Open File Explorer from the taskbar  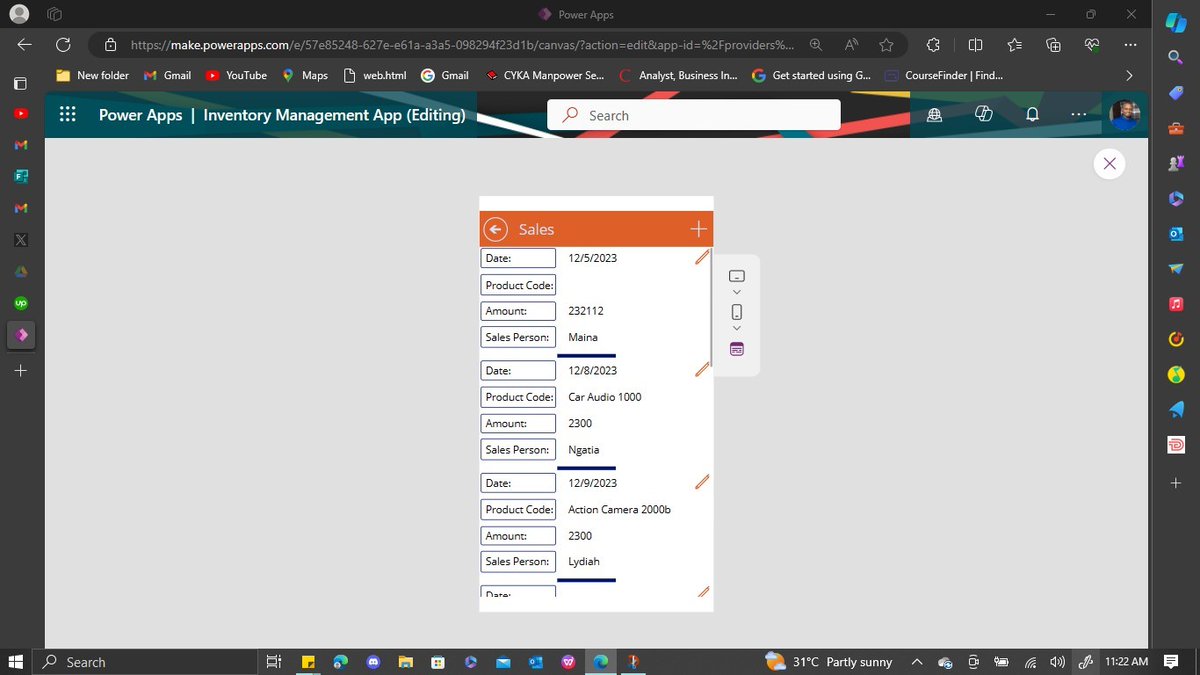405,662
